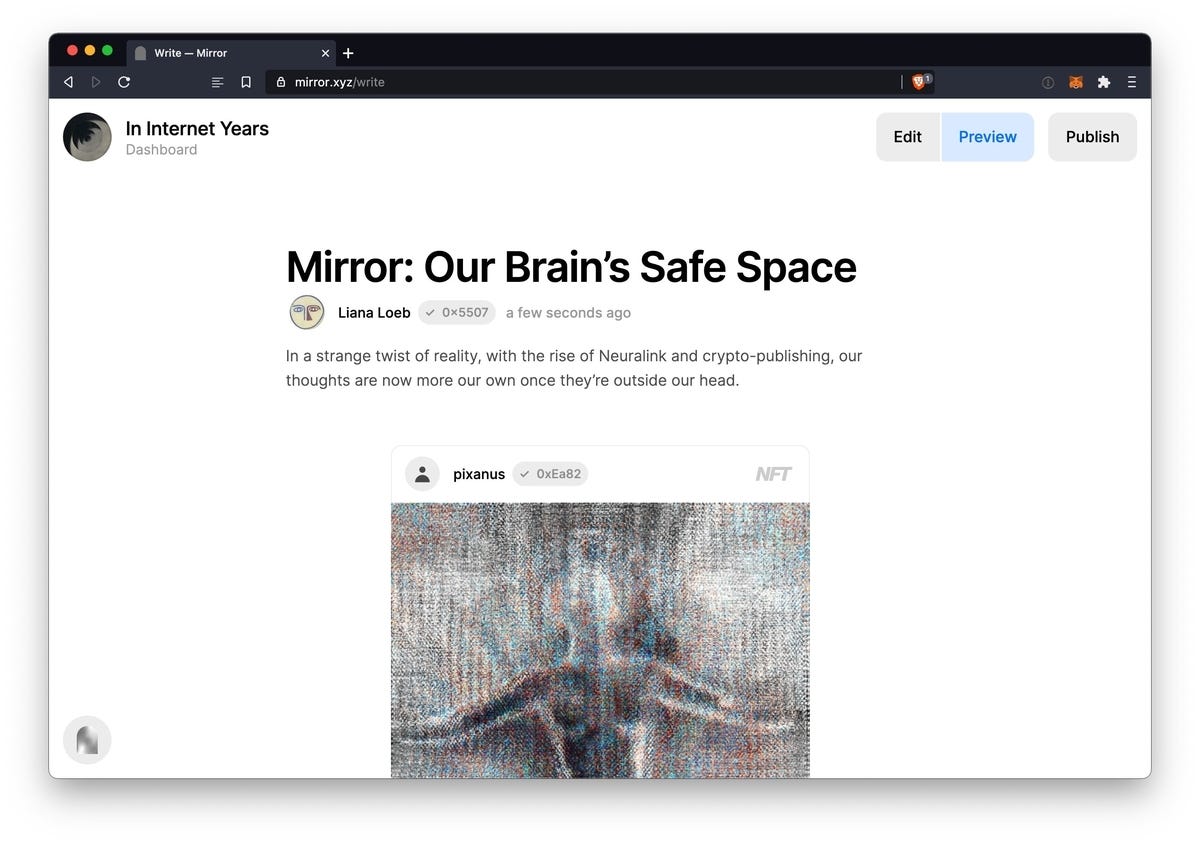Click the article title 'Mirror: Our Brain's Safe Space'

[571, 267]
